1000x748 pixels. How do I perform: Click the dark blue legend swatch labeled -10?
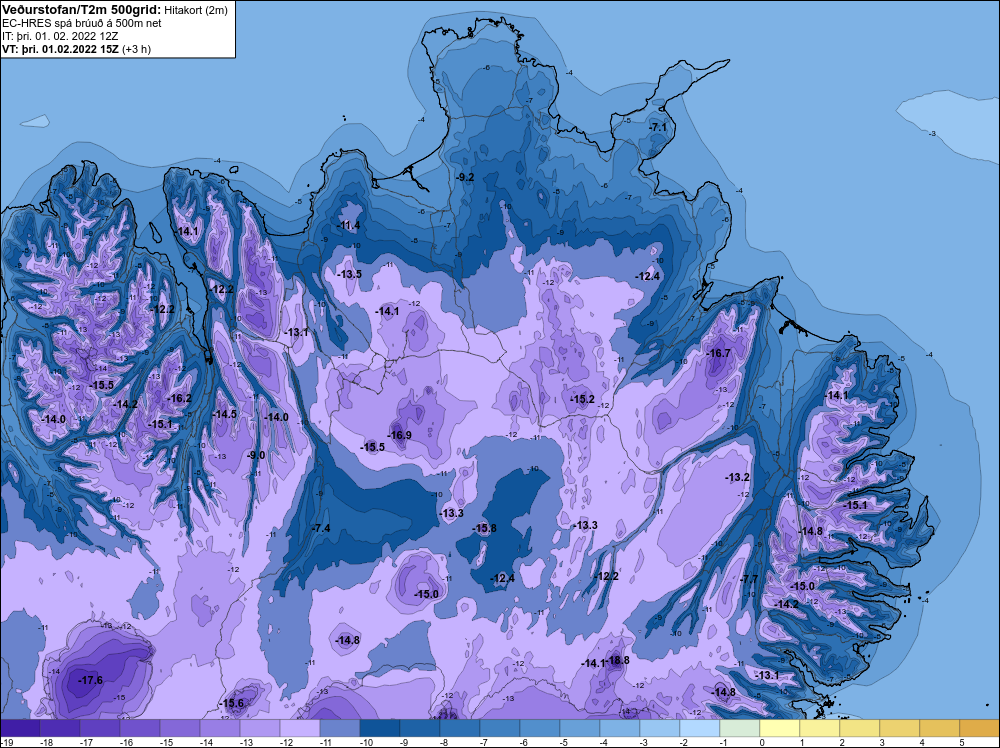point(380,728)
